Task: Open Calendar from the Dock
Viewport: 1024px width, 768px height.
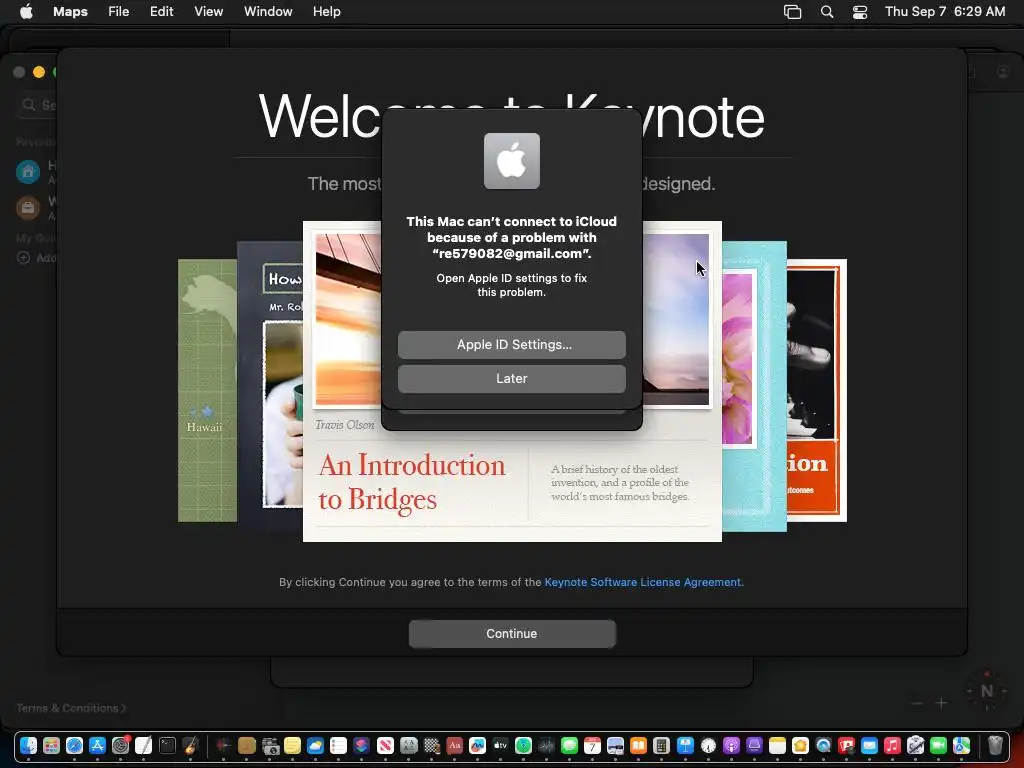Action: click(x=592, y=745)
